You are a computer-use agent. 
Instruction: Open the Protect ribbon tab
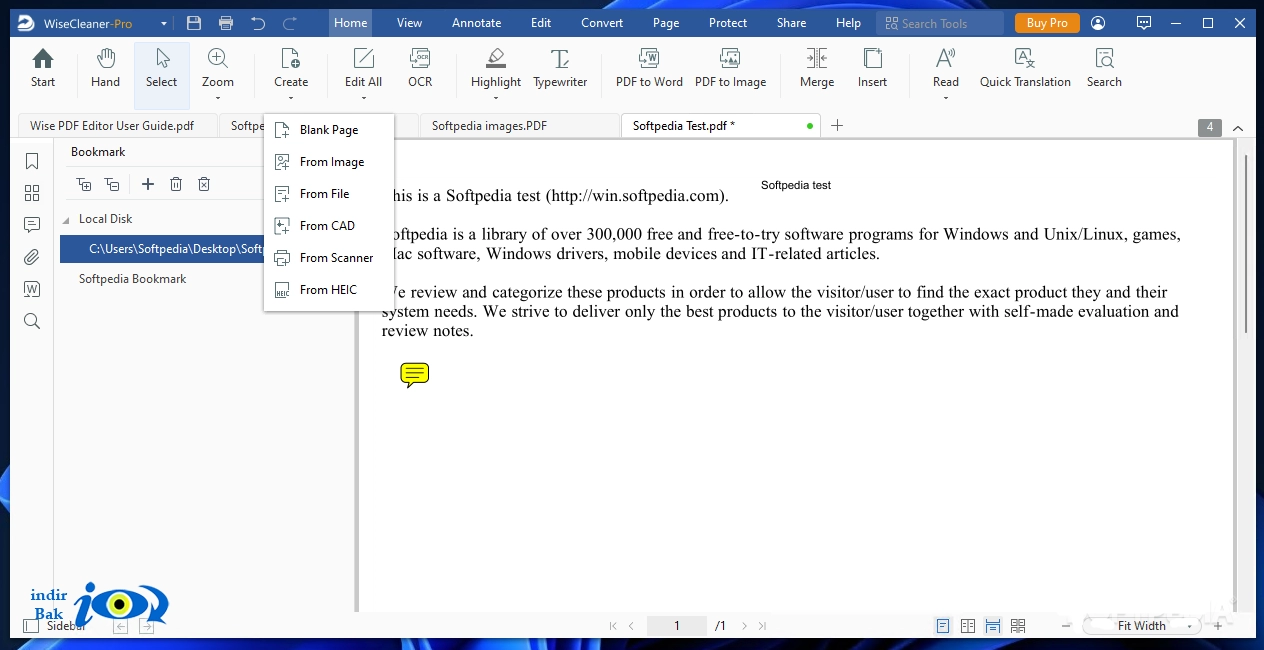coord(728,23)
